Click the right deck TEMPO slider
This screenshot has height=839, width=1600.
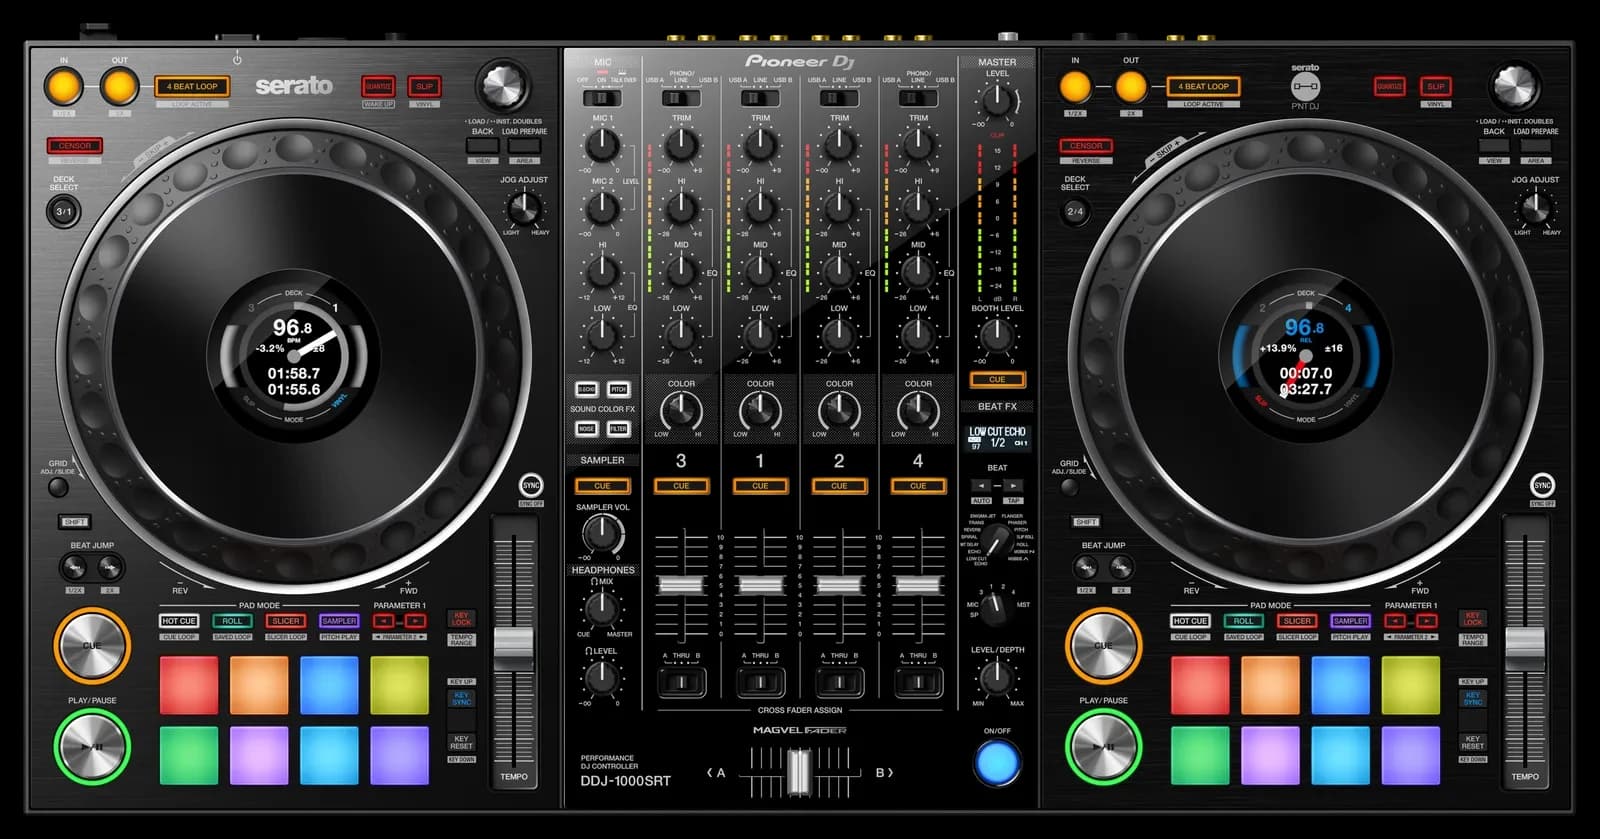[x=1525, y=649]
